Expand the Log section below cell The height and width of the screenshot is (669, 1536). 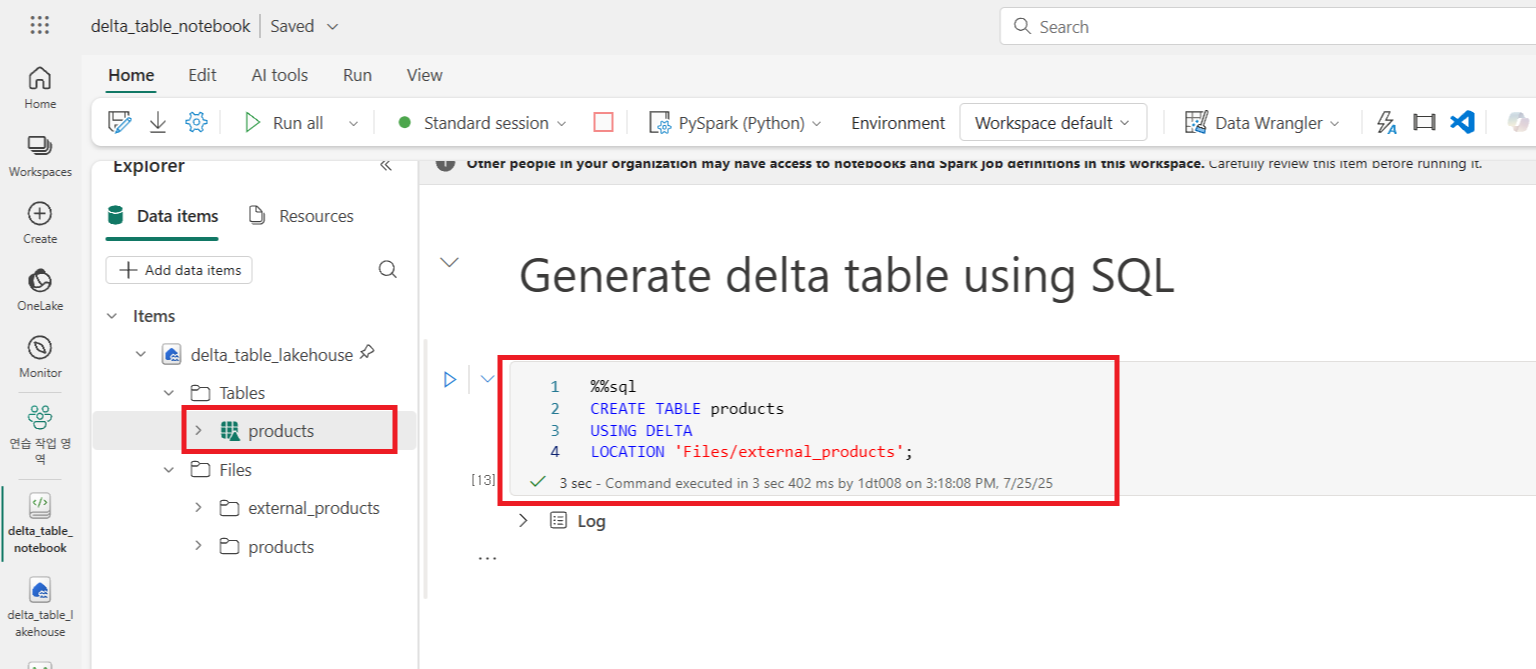tap(523, 520)
